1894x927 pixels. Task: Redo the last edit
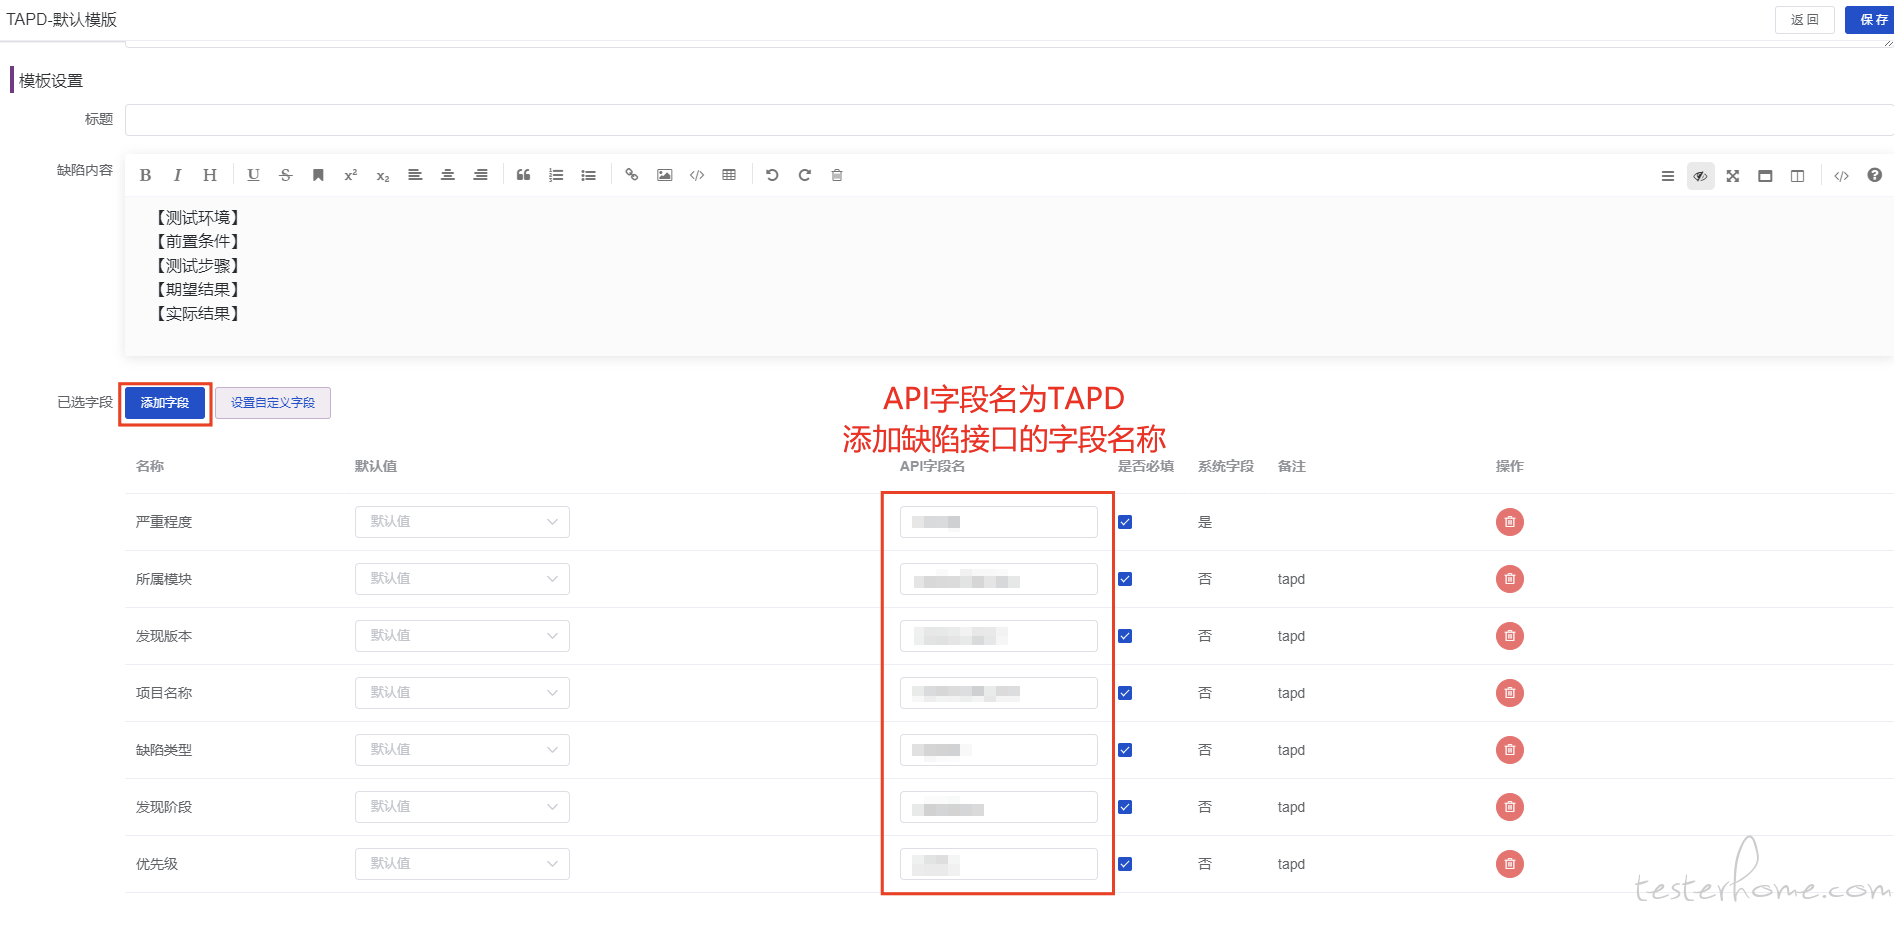pos(804,175)
